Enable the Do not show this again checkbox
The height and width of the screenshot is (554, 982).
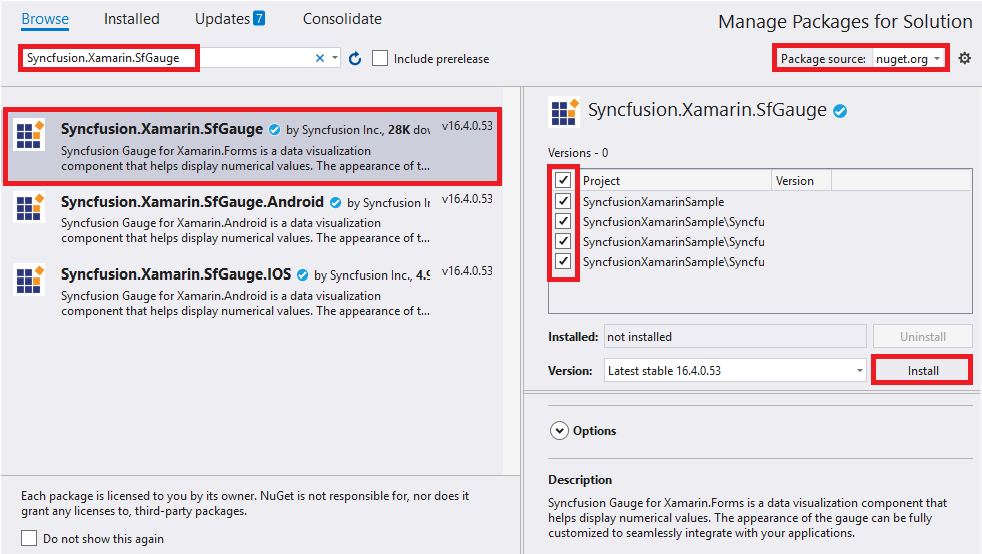point(29,539)
